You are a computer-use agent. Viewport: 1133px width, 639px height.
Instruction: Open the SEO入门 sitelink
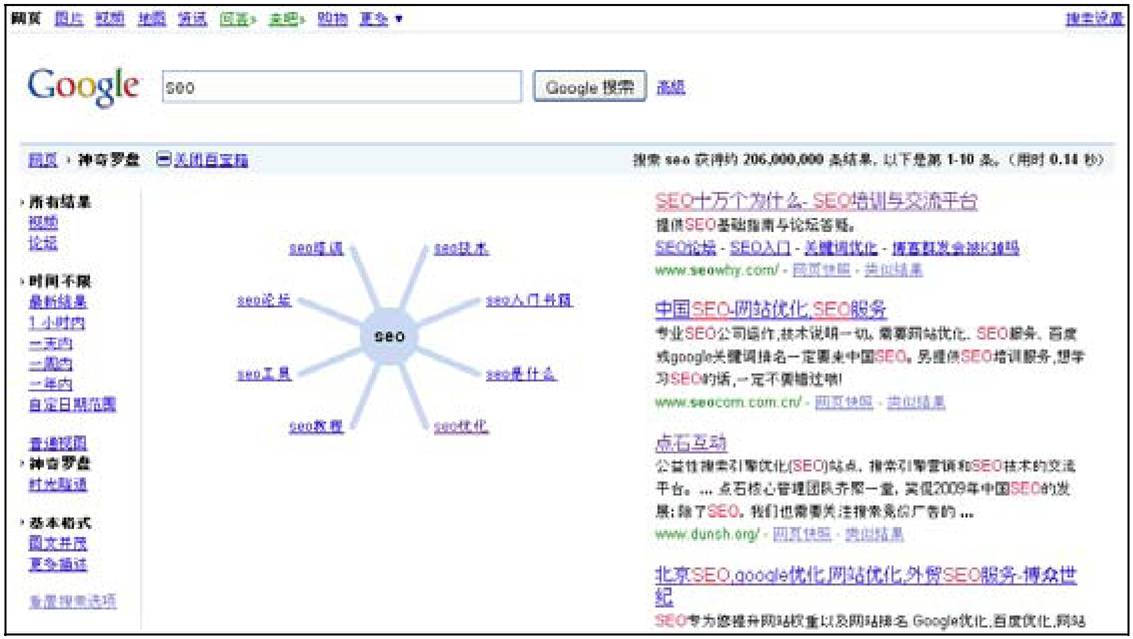point(759,248)
